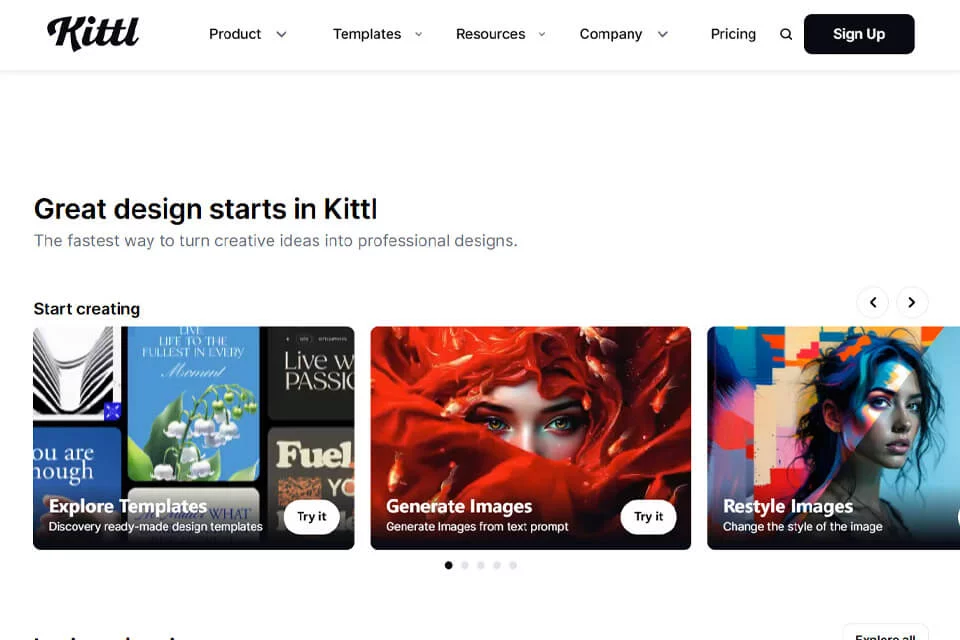Go to the Pricing page
The width and height of the screenshot is (960, 640).
click(x=733, y=34)
